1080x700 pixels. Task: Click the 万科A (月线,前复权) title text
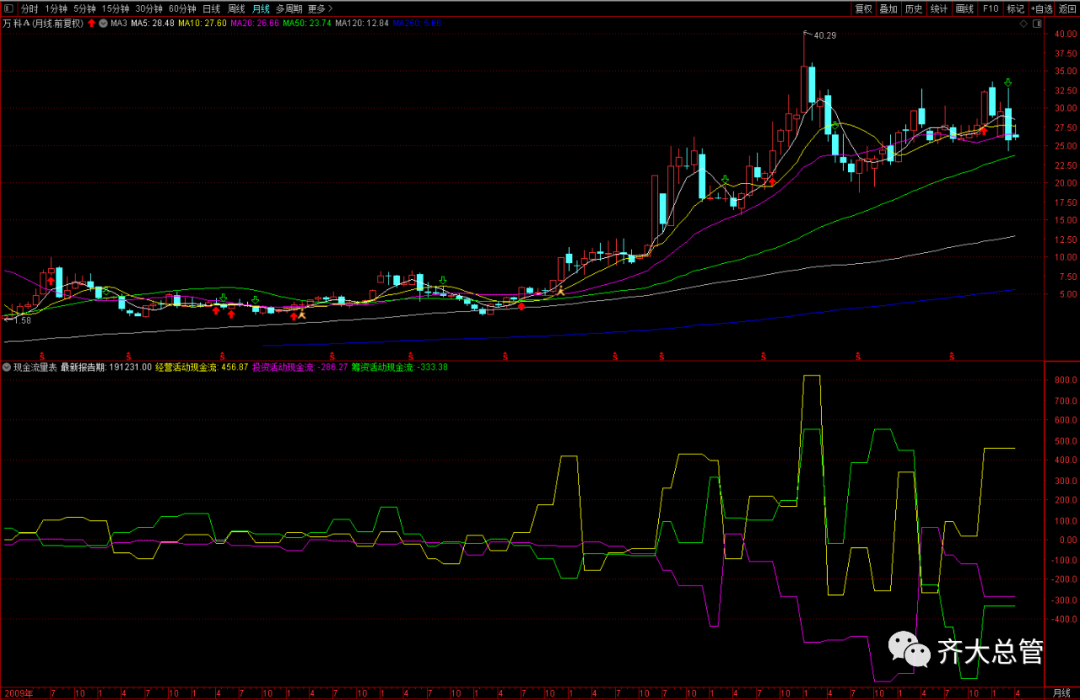43,23
